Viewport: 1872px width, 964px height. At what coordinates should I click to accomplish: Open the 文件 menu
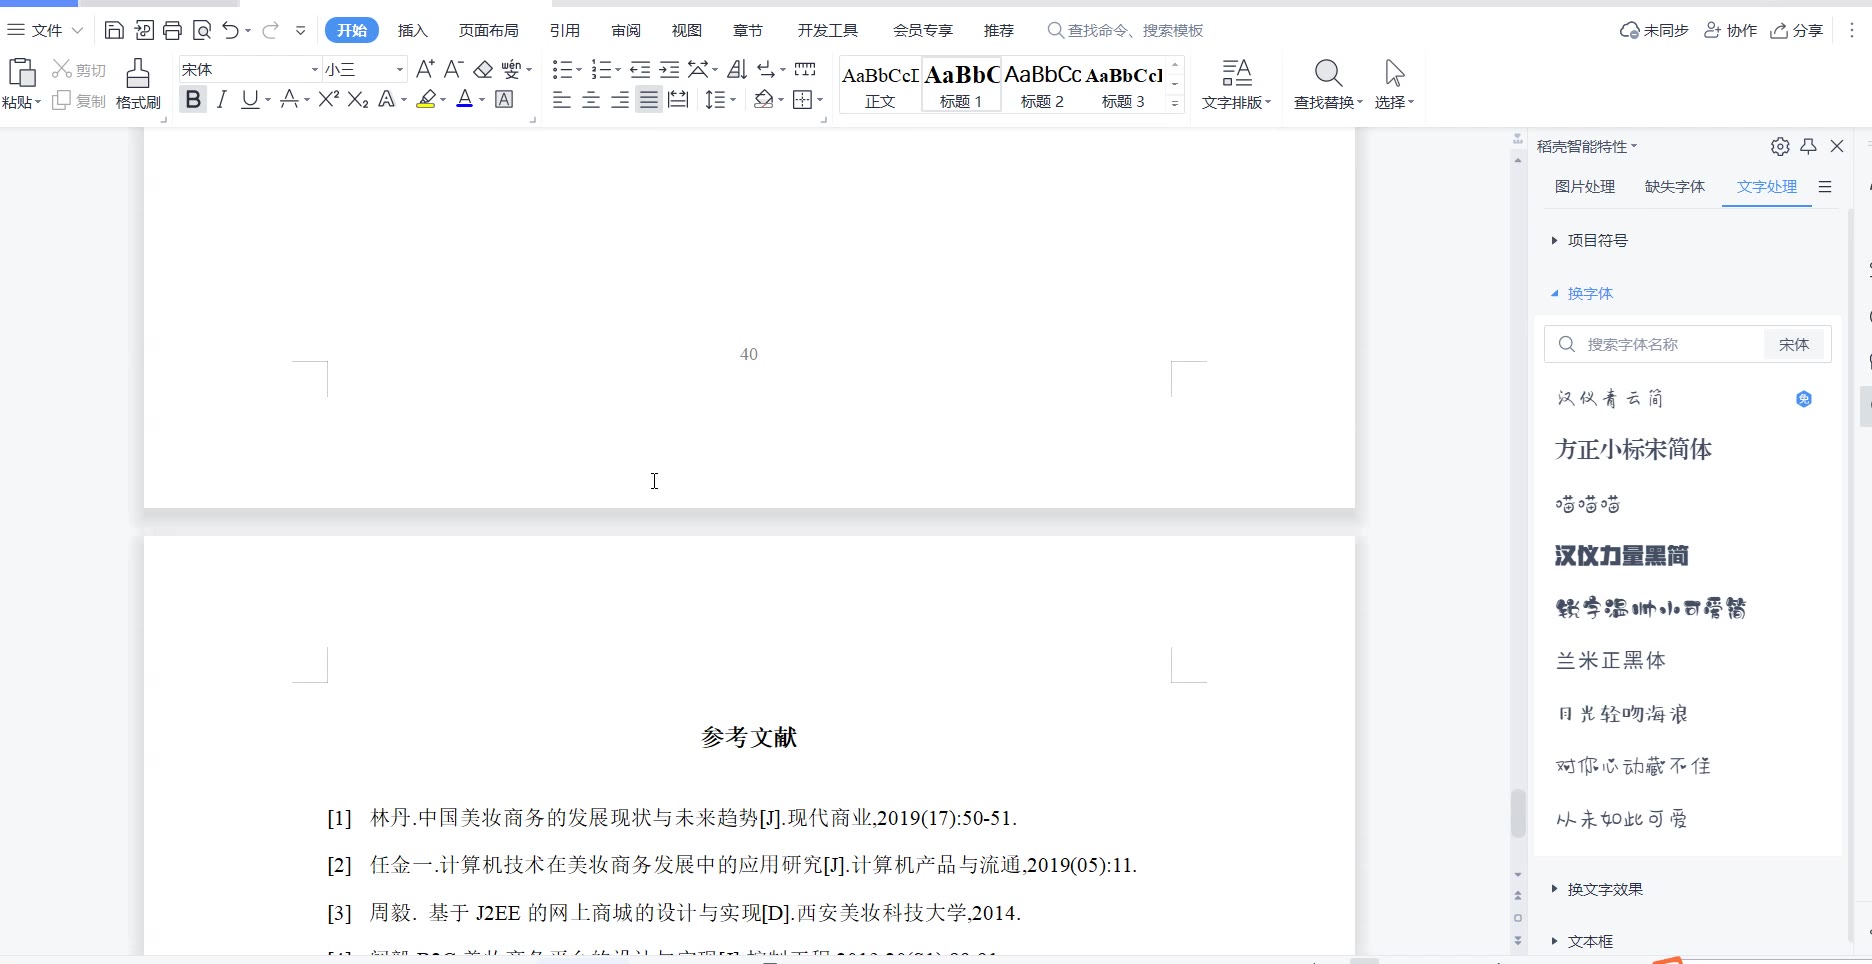[46, 31]
